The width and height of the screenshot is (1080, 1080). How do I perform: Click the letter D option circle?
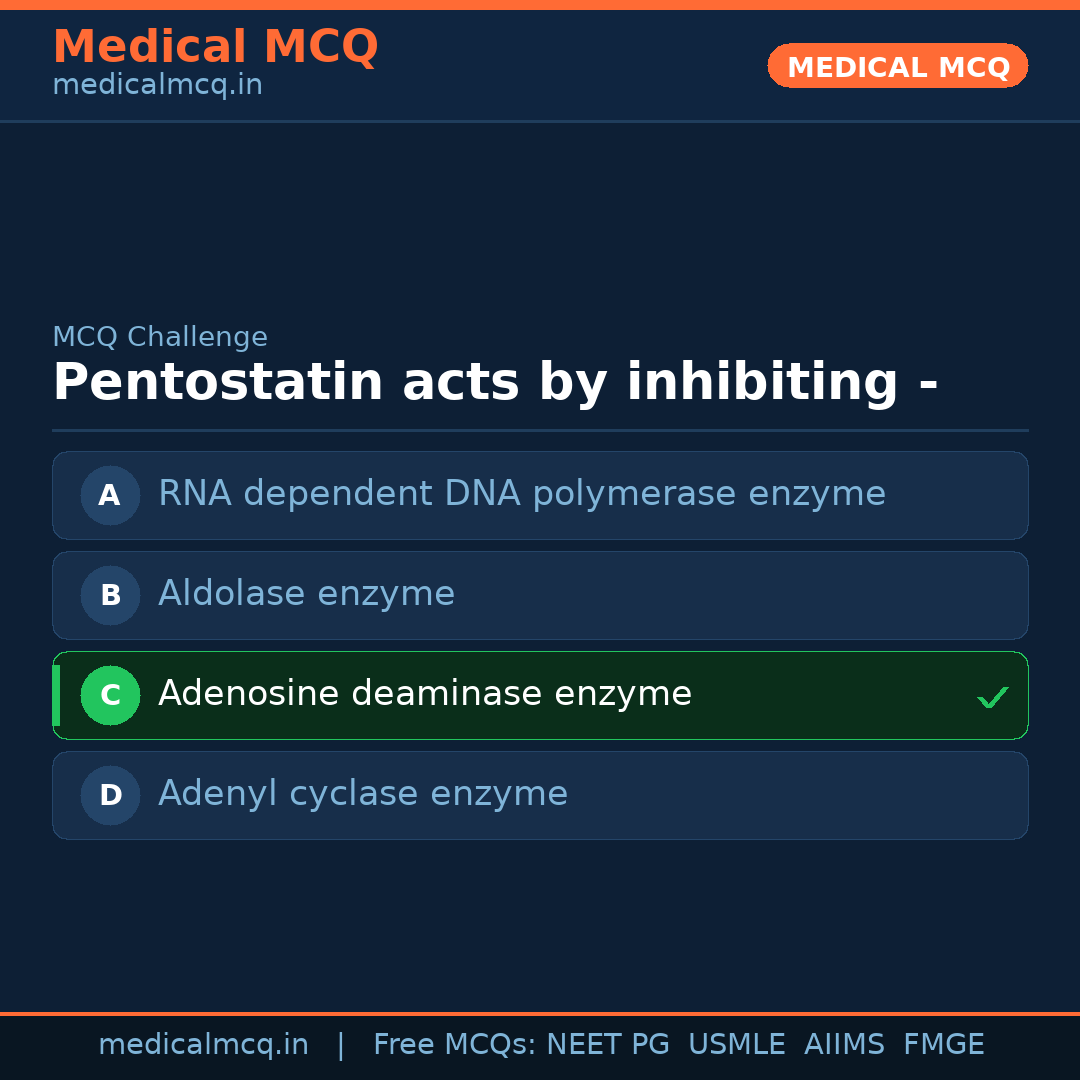(110, 795)
